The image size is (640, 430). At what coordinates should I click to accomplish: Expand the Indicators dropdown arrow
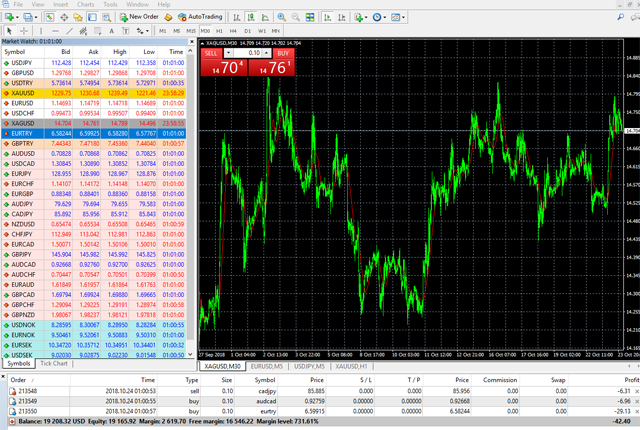coord(366,18)
